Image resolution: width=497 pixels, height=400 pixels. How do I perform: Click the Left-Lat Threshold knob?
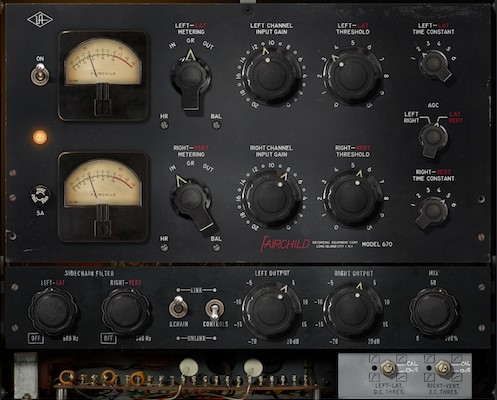[353, 76]
